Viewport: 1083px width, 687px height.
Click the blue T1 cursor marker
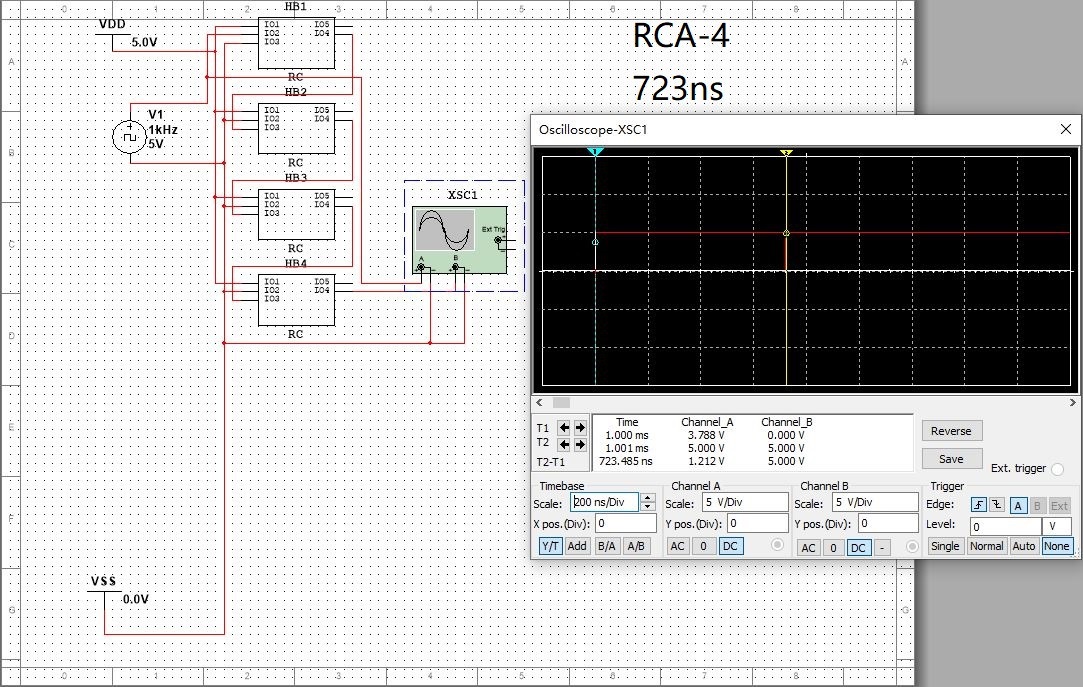tap(595, 151)
